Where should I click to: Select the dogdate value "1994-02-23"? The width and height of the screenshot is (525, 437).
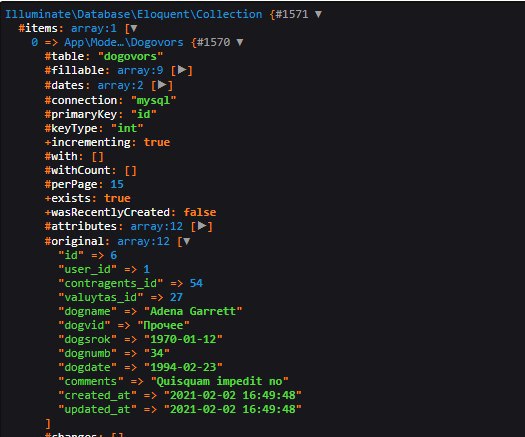click(183, 367)
